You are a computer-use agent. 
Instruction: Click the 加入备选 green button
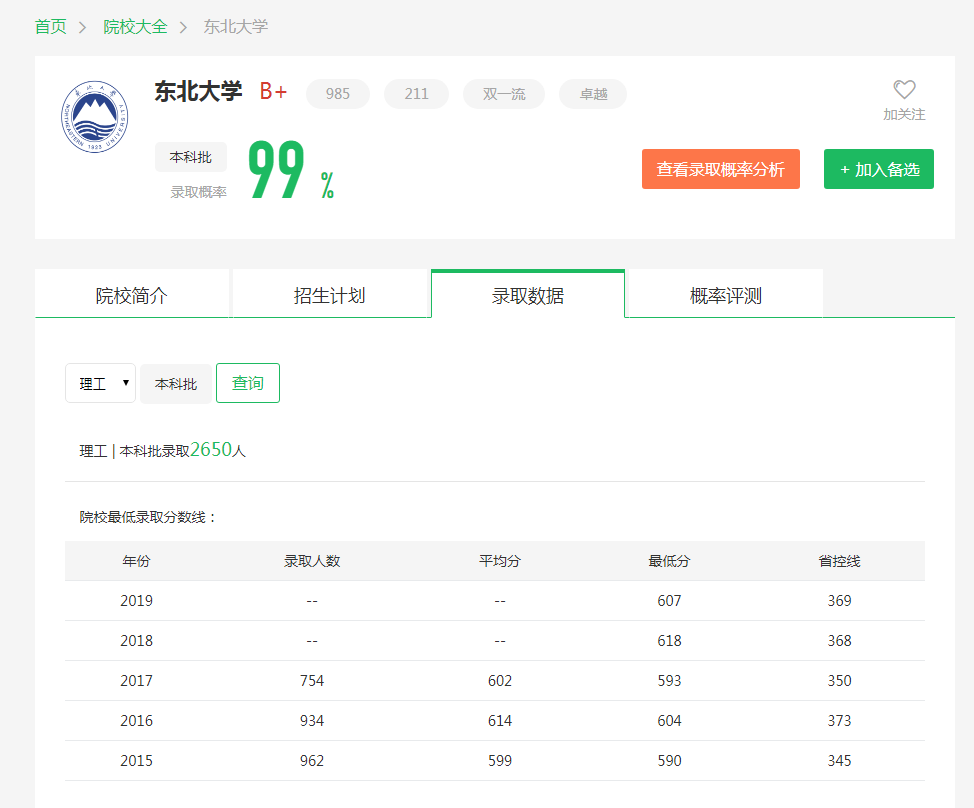coord(878,169)
